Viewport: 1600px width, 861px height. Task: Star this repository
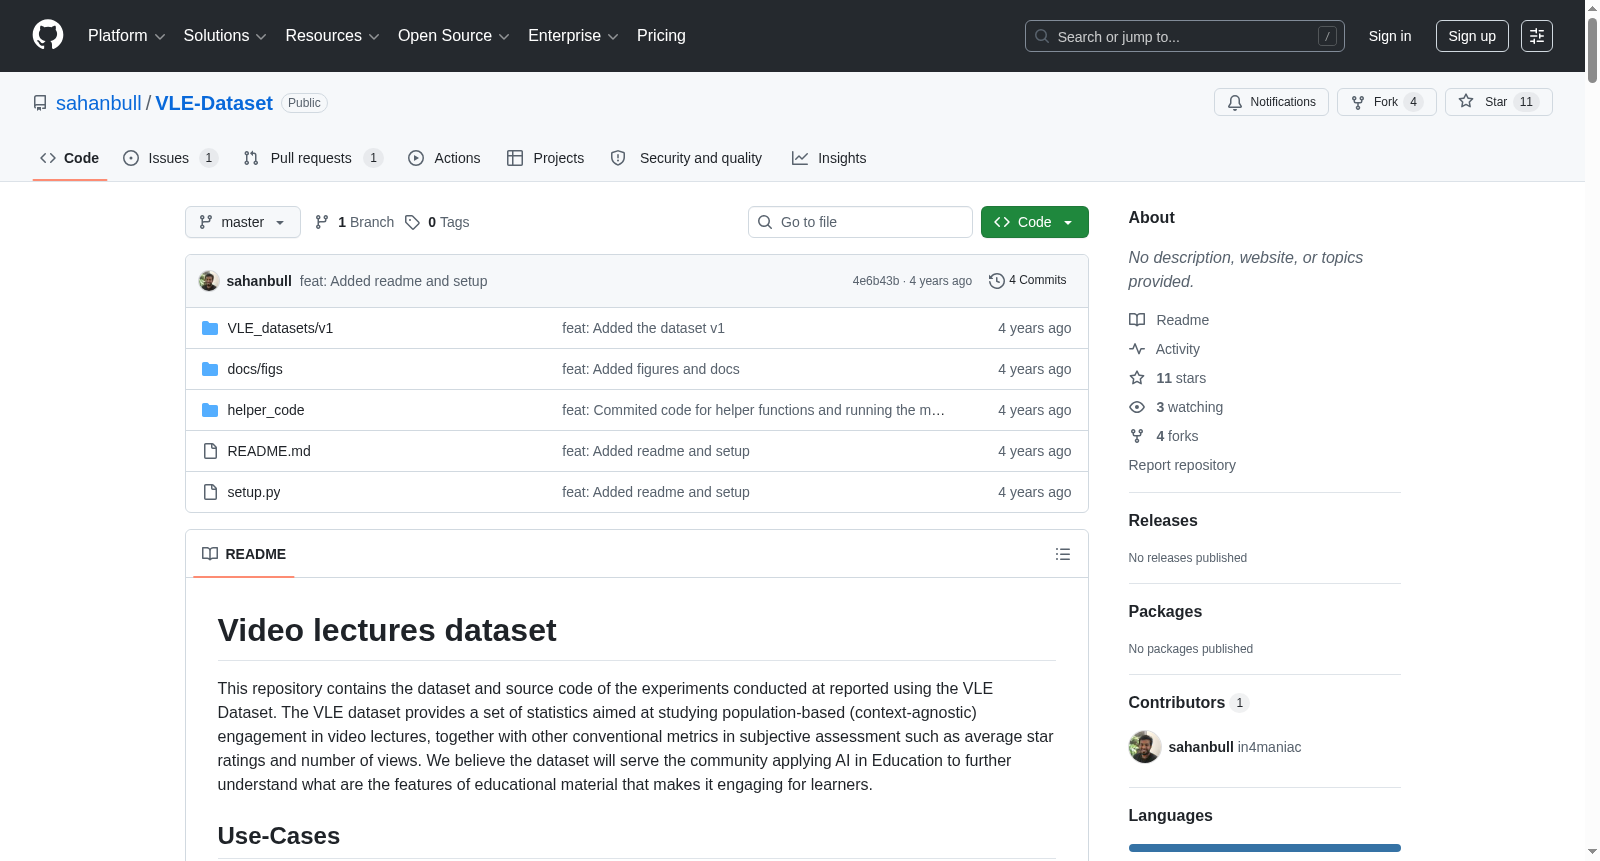(x=1498, y=102)
